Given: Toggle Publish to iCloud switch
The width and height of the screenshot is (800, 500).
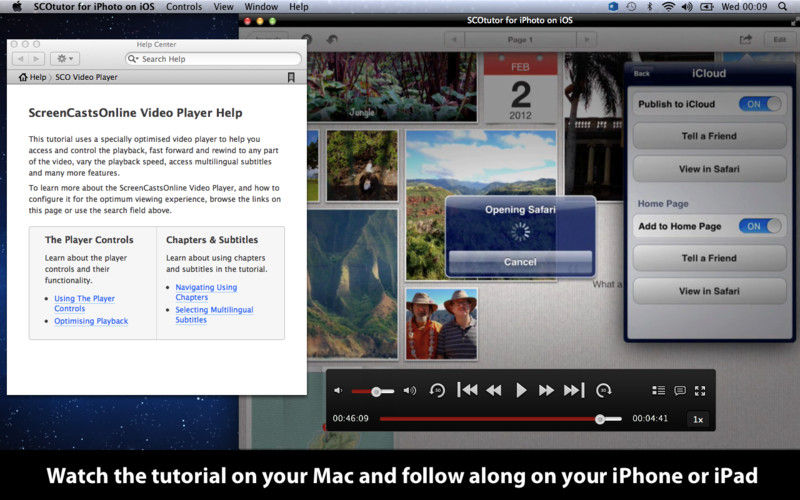Looking at the screenshot, I should [x=760, y=104].
